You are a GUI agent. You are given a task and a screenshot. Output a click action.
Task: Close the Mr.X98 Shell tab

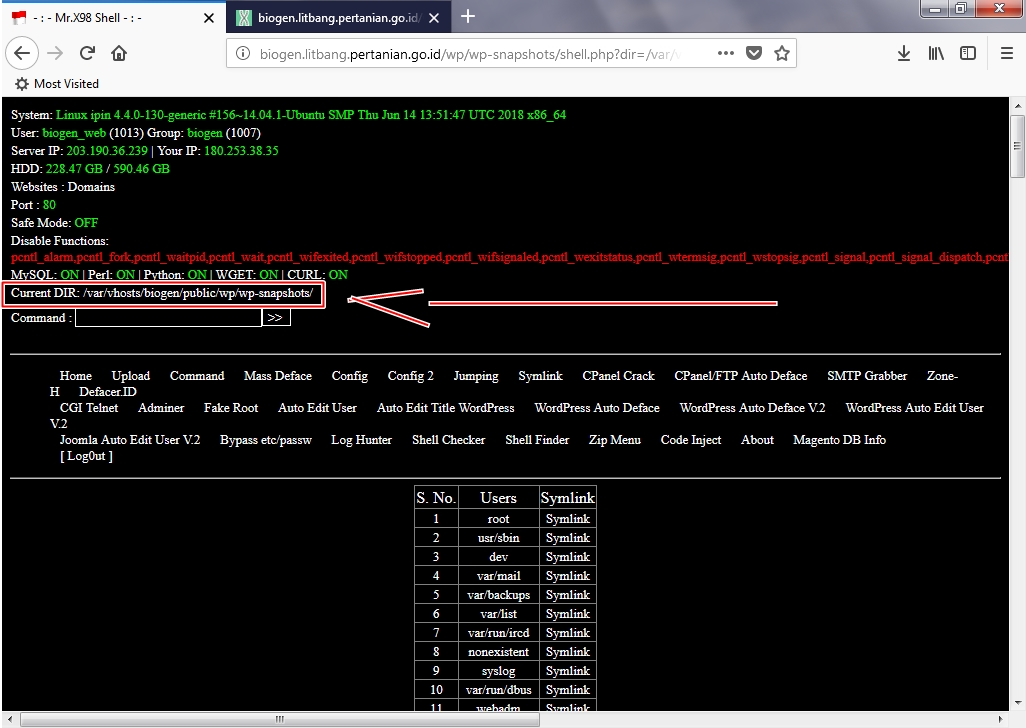click(209, 18)
